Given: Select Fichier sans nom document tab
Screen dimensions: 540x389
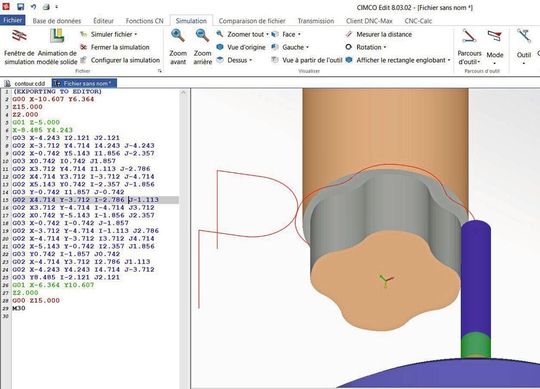Looking at the screenshot, I should (84, 83).
